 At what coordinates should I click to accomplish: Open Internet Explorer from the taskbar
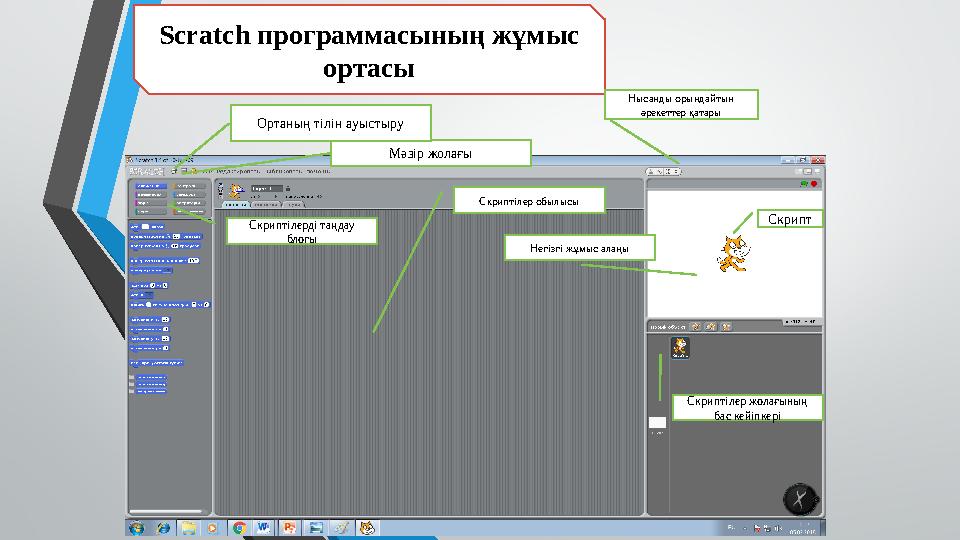(x=163, y=528)
